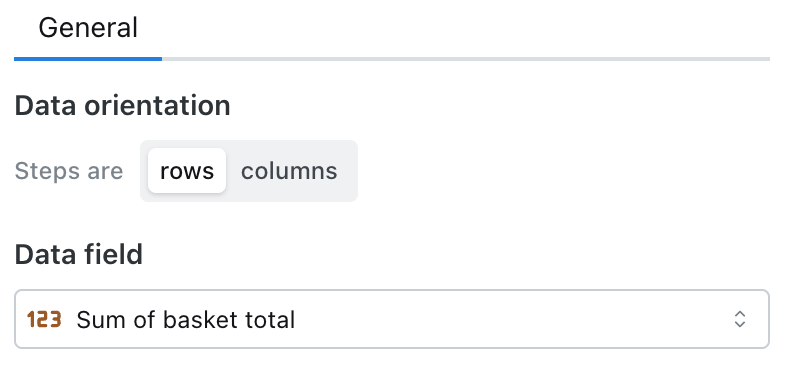The height and width of the screenshot is (372, 792).
Task: Click the 123 numeric type icon
Action: [x=44, y=319]
